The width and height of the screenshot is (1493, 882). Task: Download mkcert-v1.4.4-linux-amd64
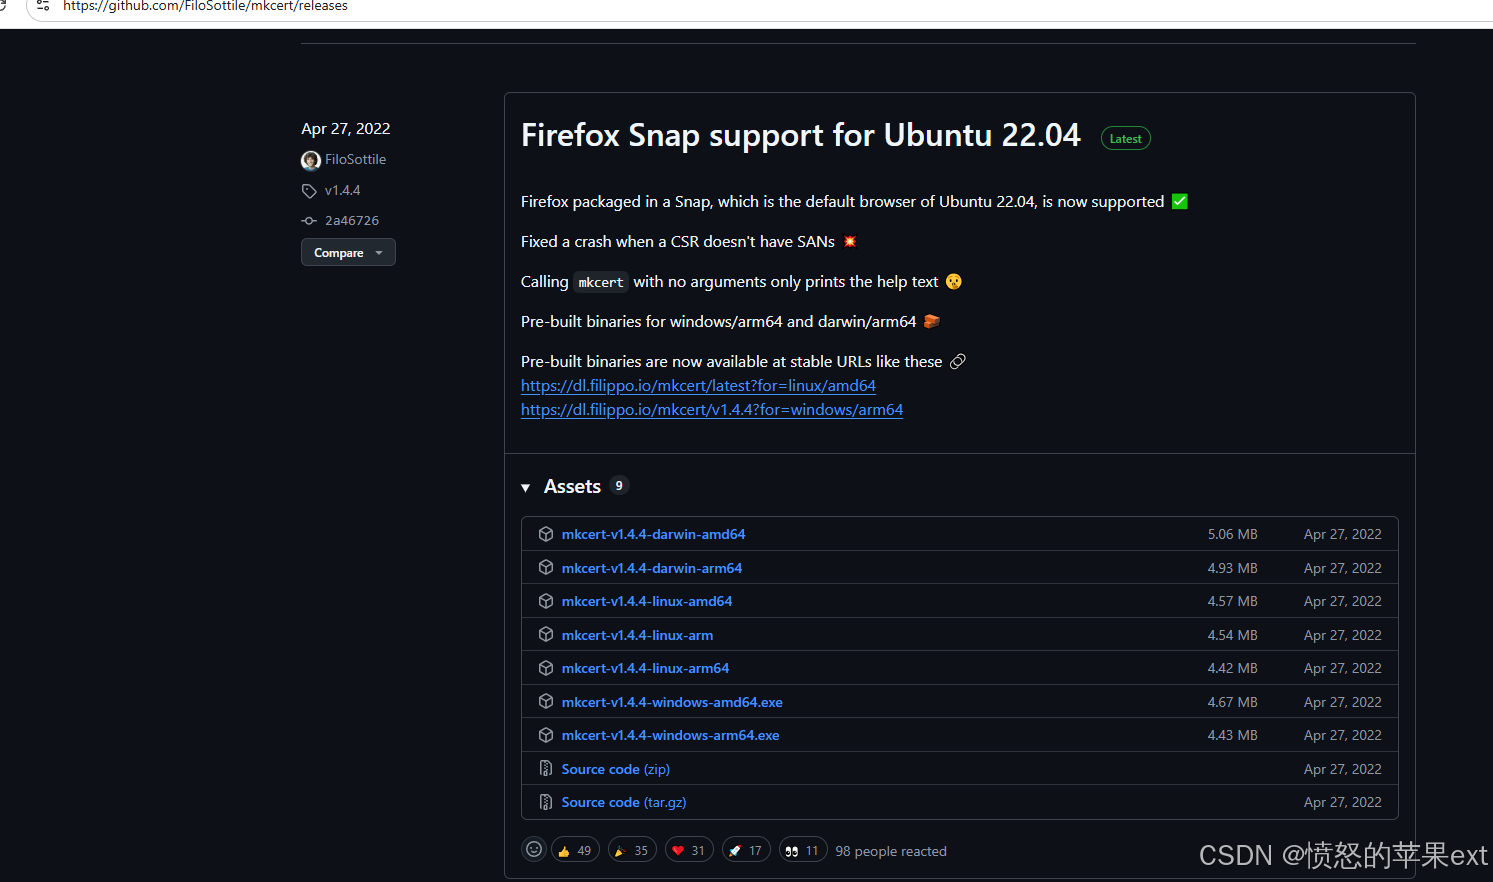[647, 601]
